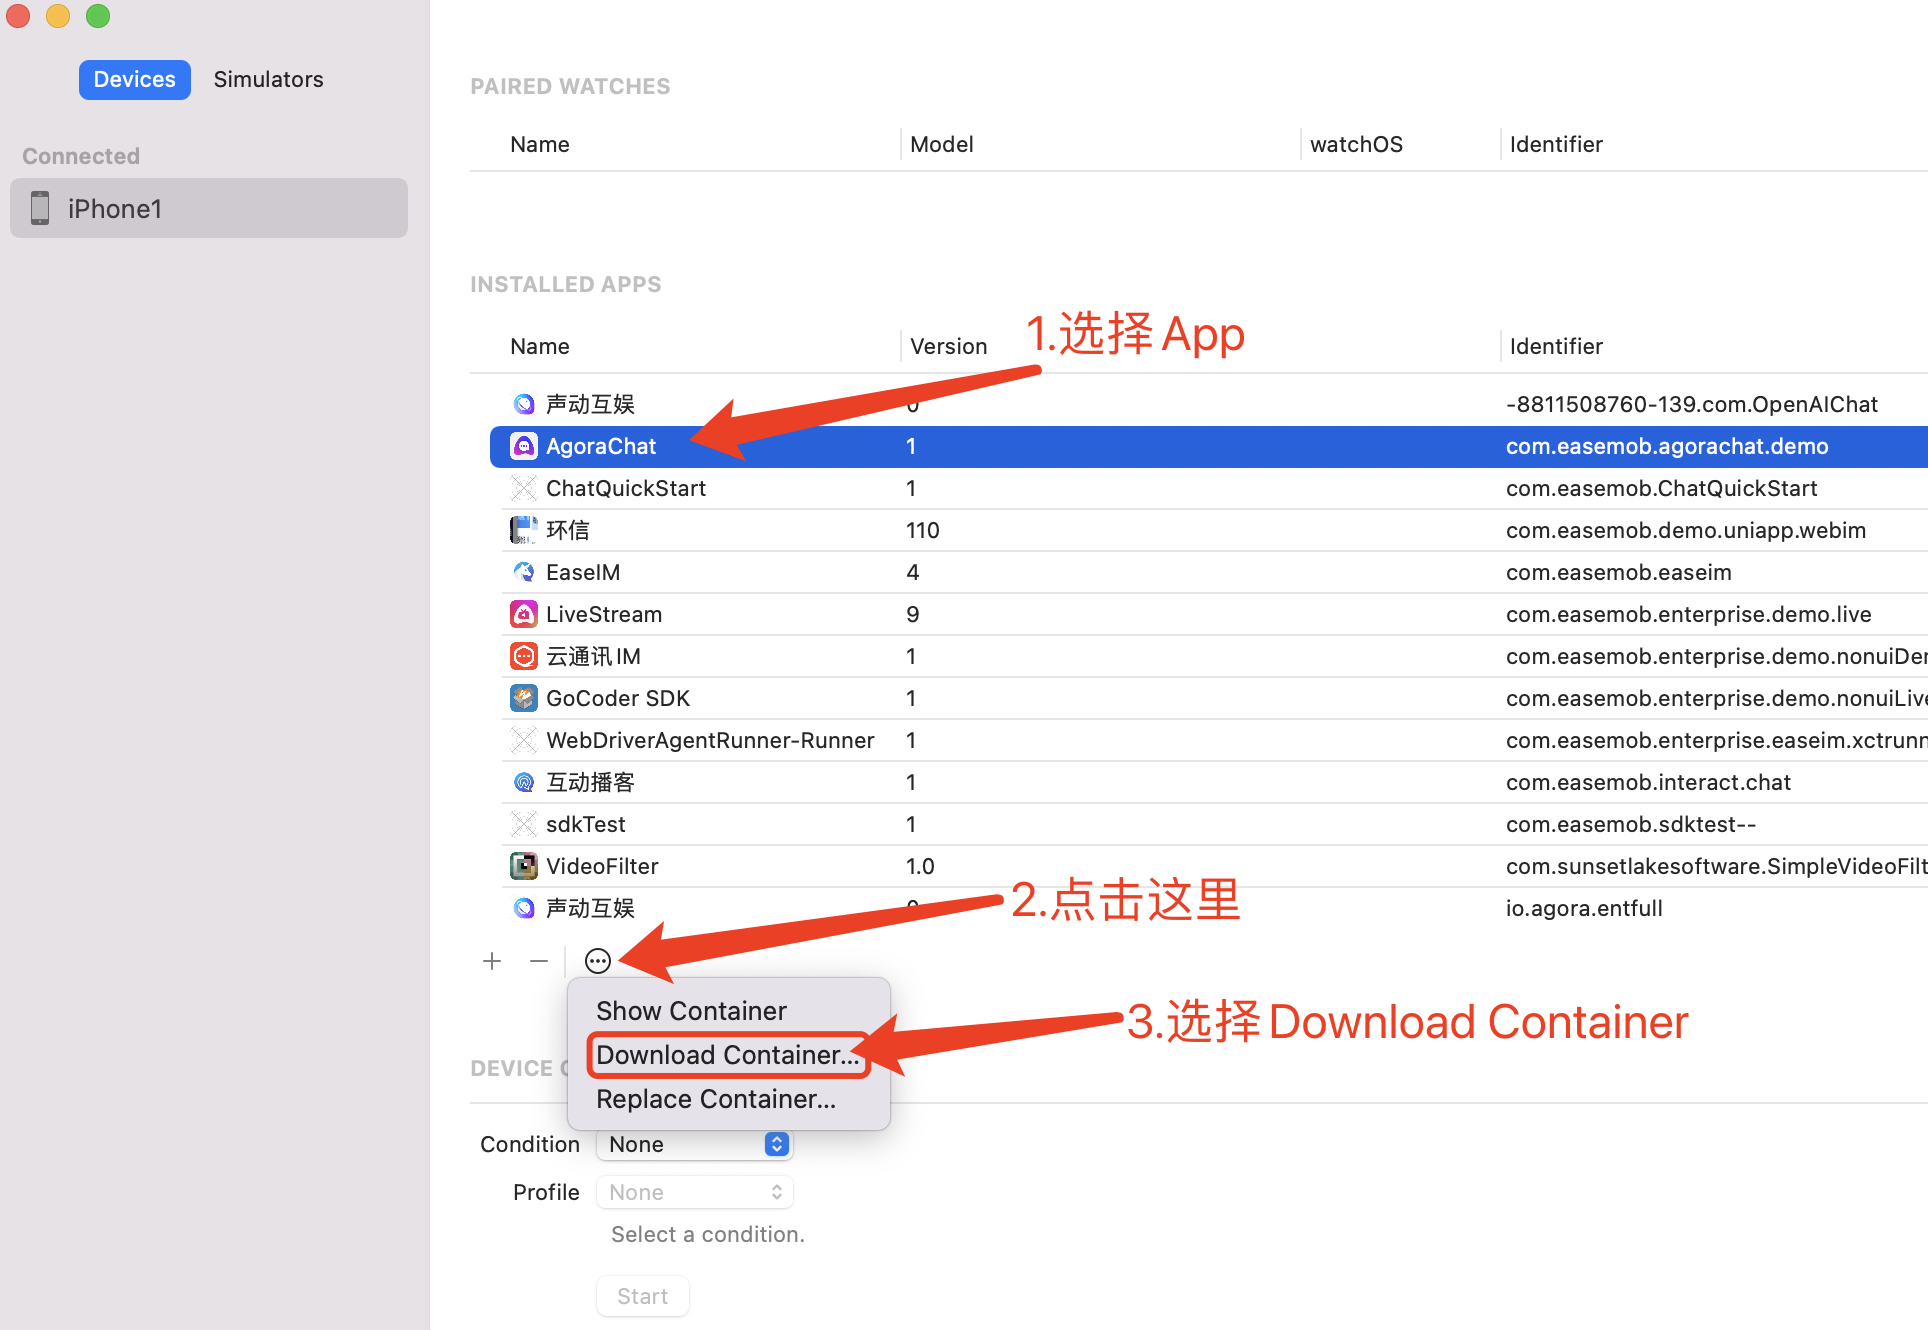This screenshot has height=1330, width=1928.
Task: Select the 互动播客 app name
Action: pos(590,782)
